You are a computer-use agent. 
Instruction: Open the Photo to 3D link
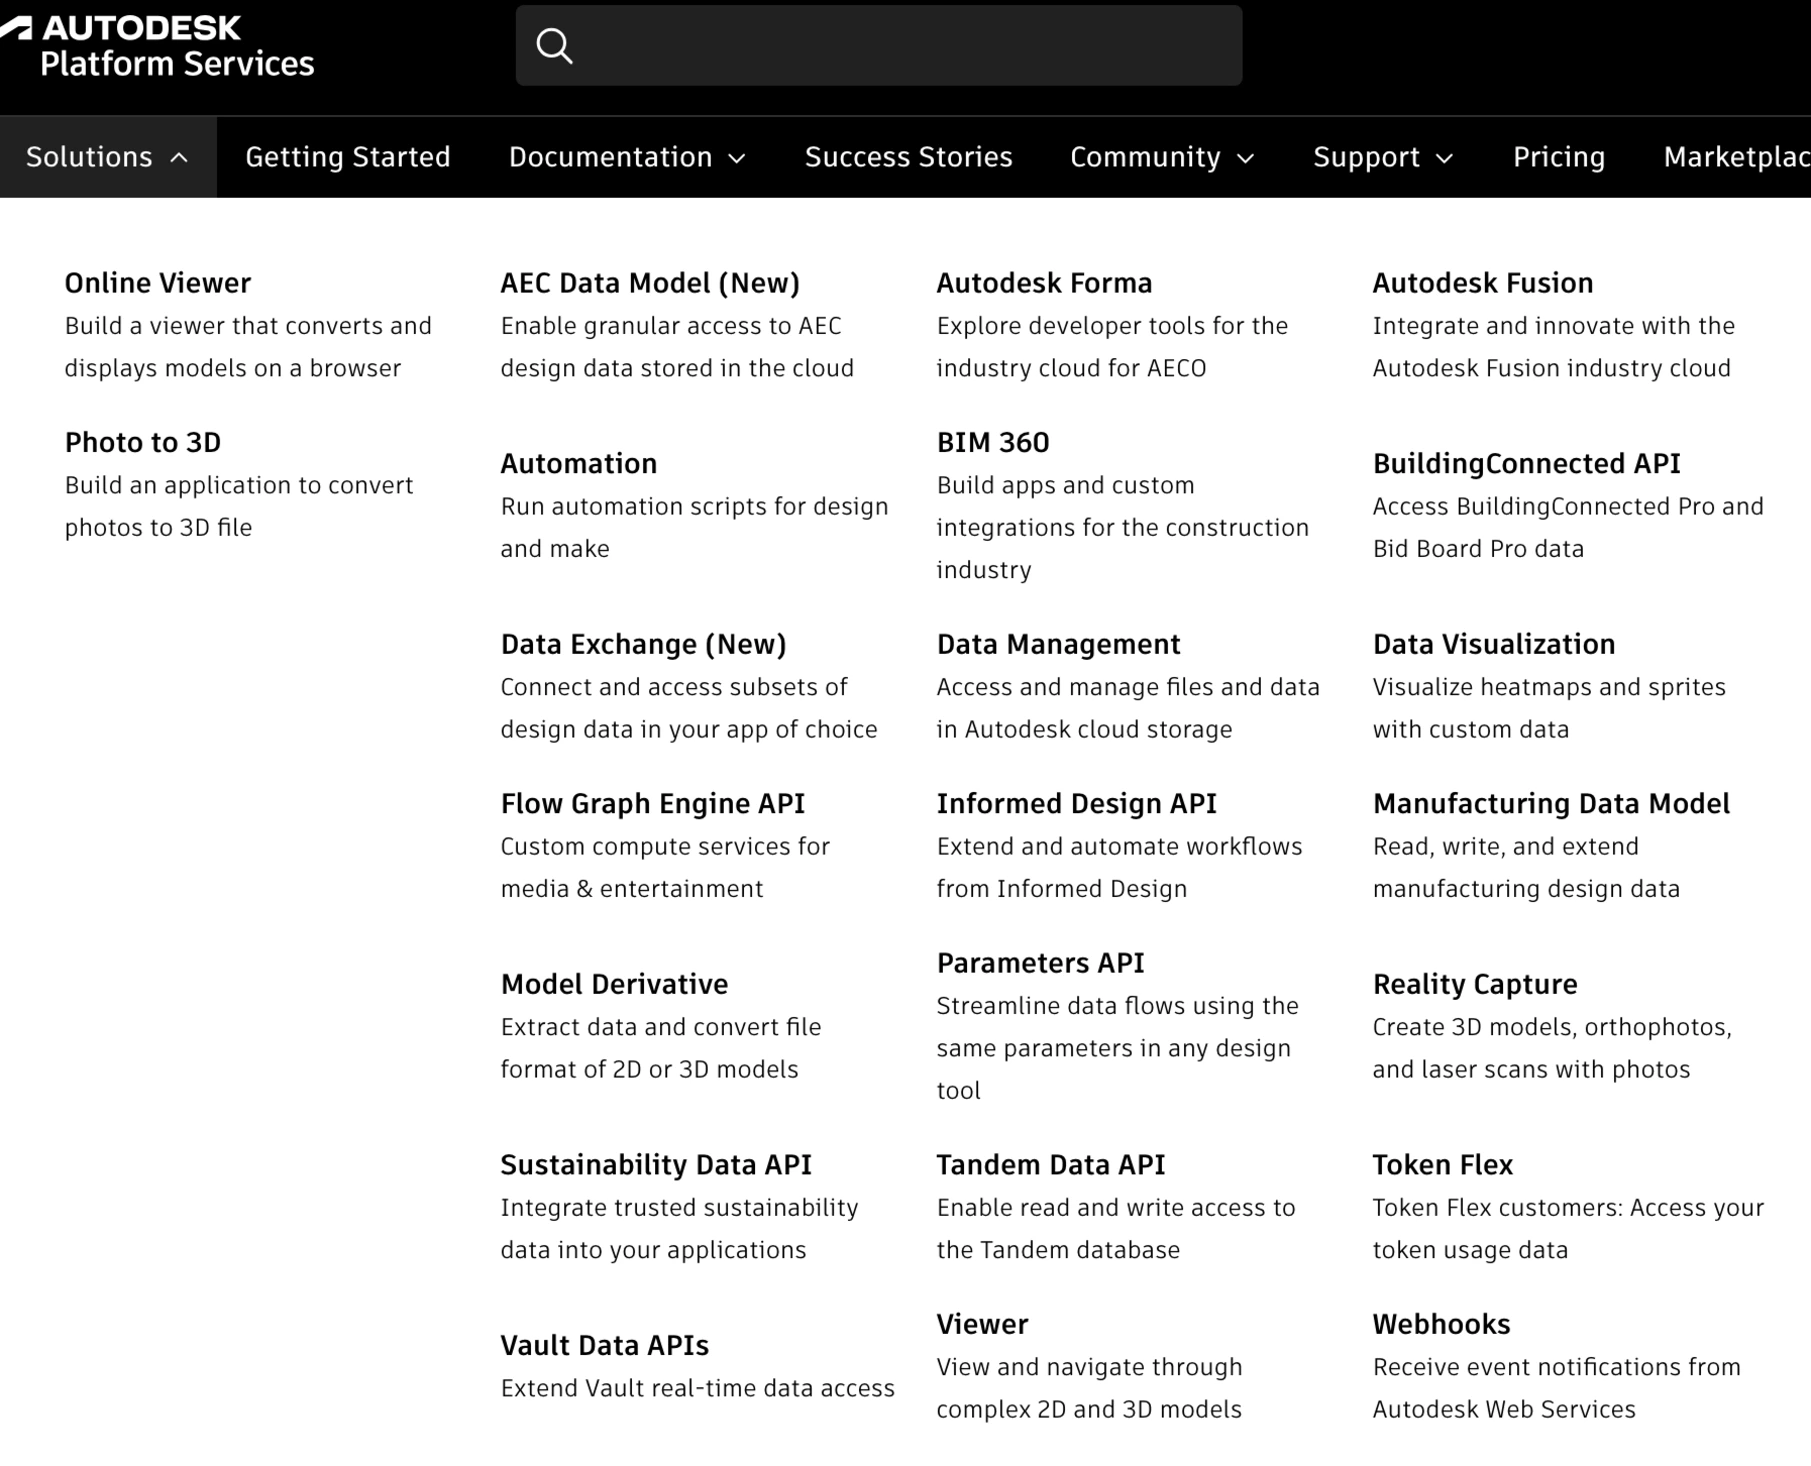[x=143, y=442]
